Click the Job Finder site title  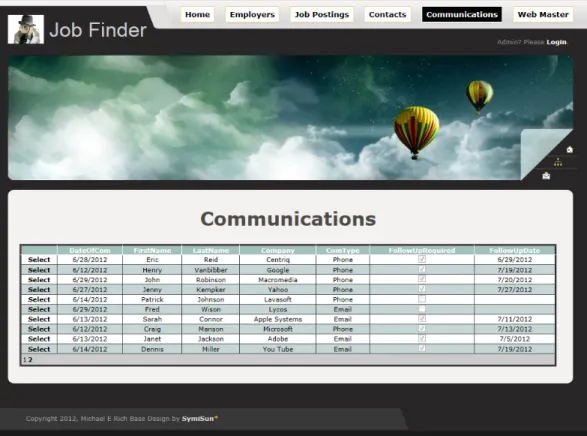coord(98,30)
